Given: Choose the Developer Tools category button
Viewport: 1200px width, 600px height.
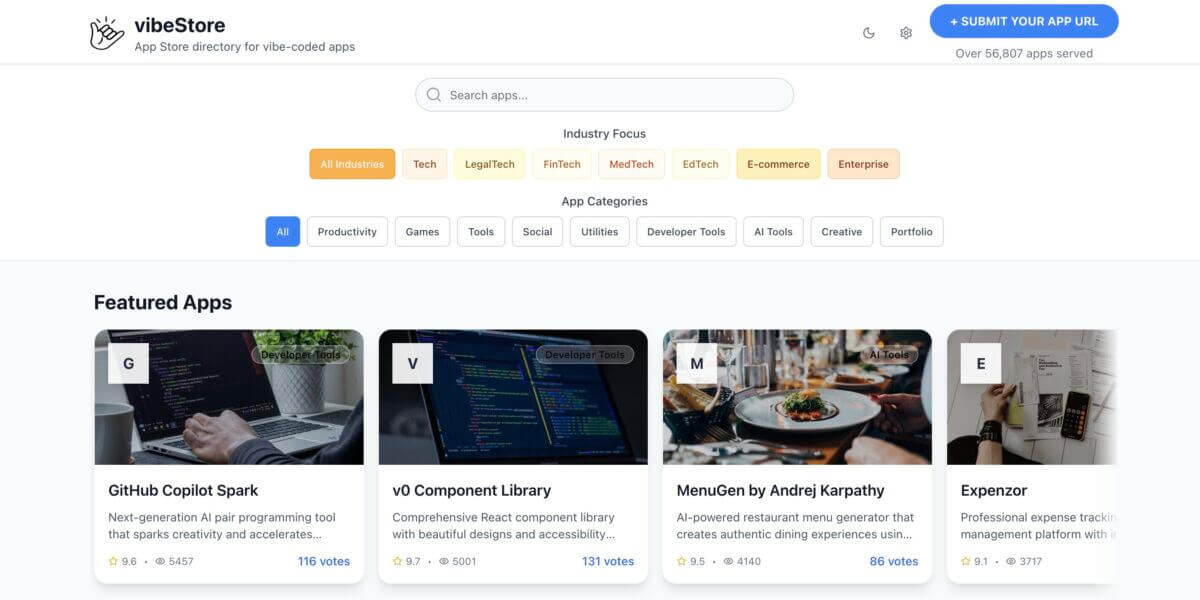Looking at the screenshot, I should (686, 232).
